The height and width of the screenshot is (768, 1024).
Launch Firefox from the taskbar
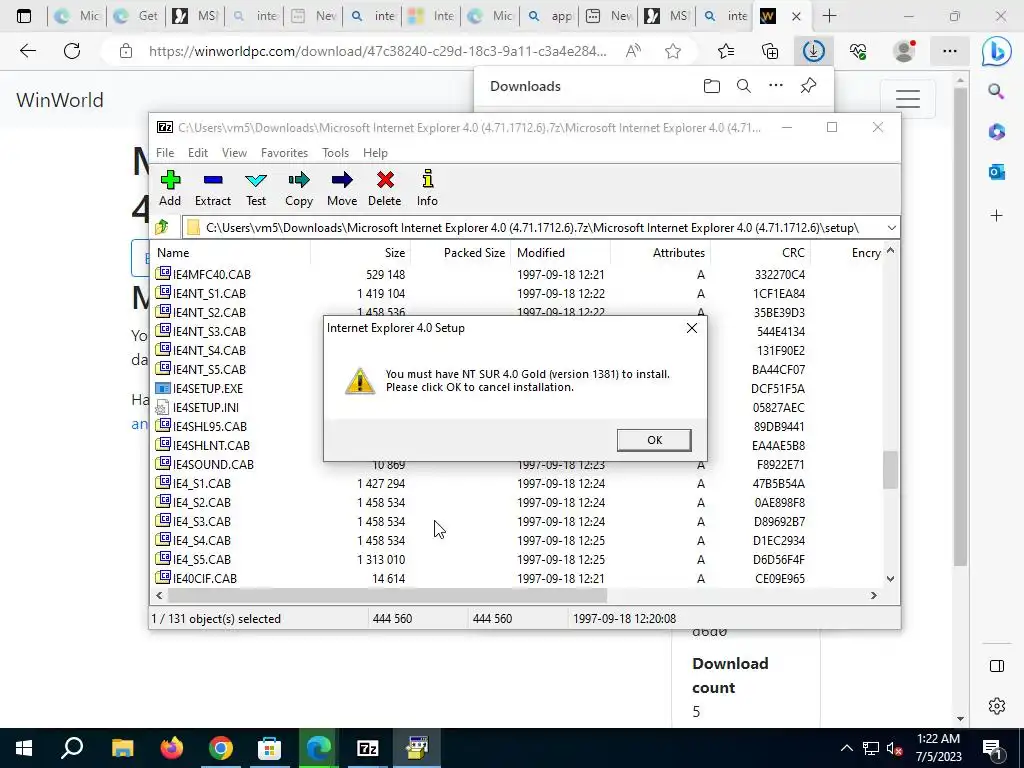pos(172,748)
